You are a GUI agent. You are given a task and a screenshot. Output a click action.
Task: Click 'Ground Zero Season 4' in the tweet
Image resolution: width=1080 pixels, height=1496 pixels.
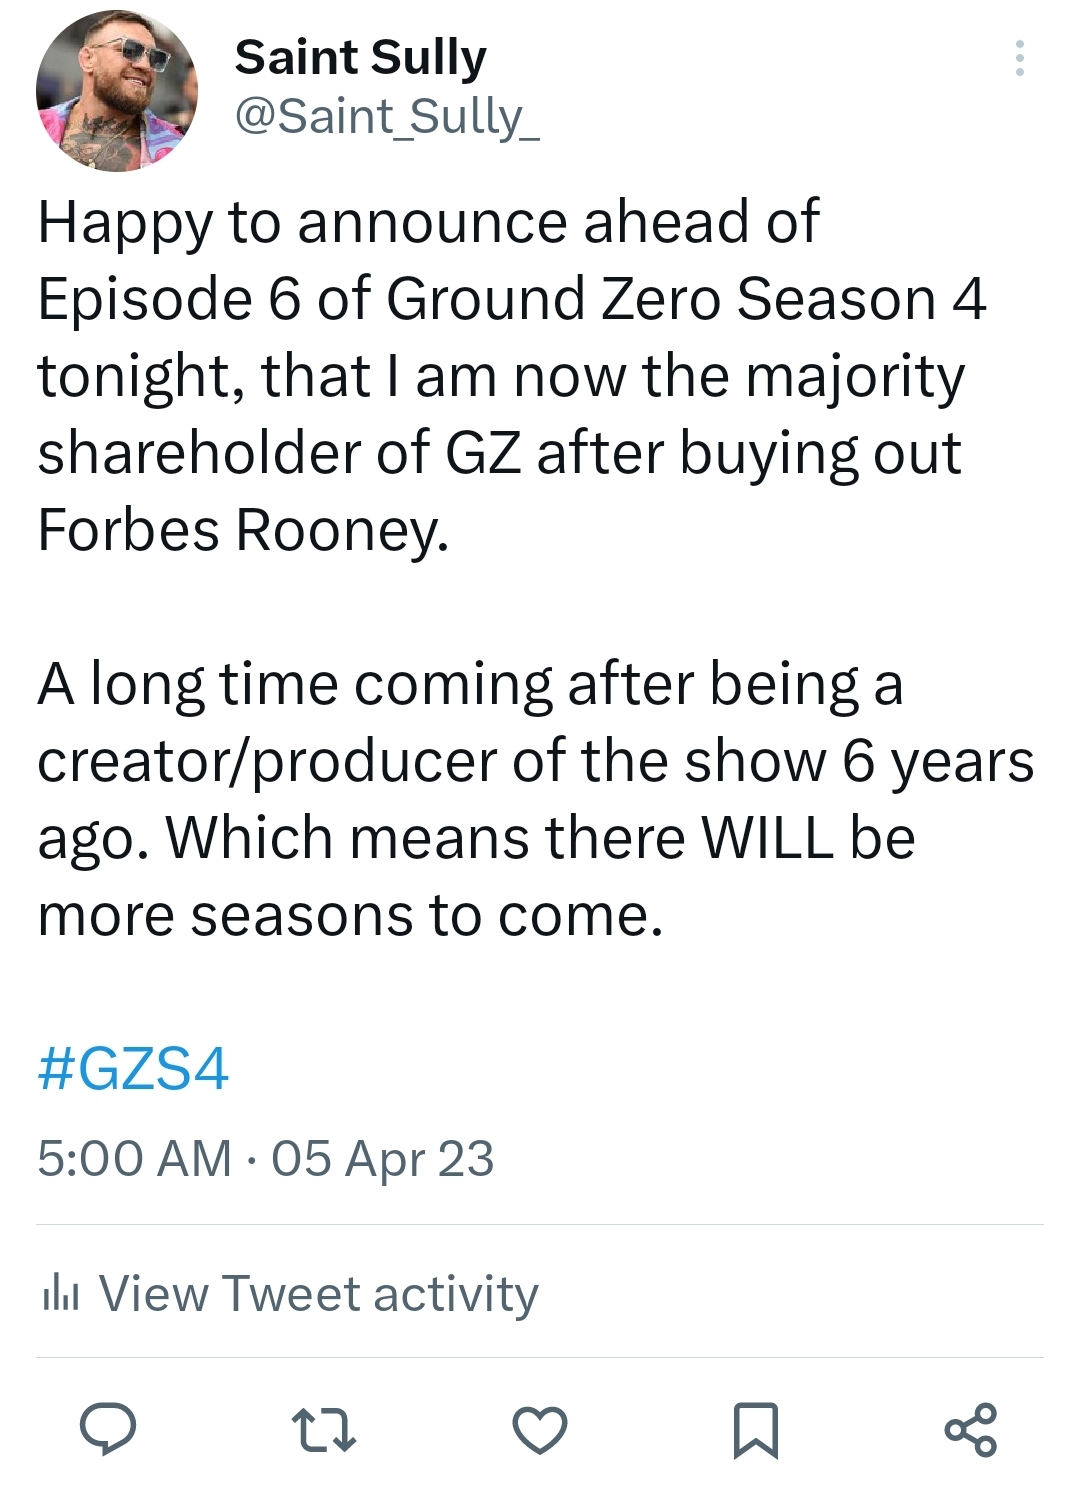[x=686, y=299]
